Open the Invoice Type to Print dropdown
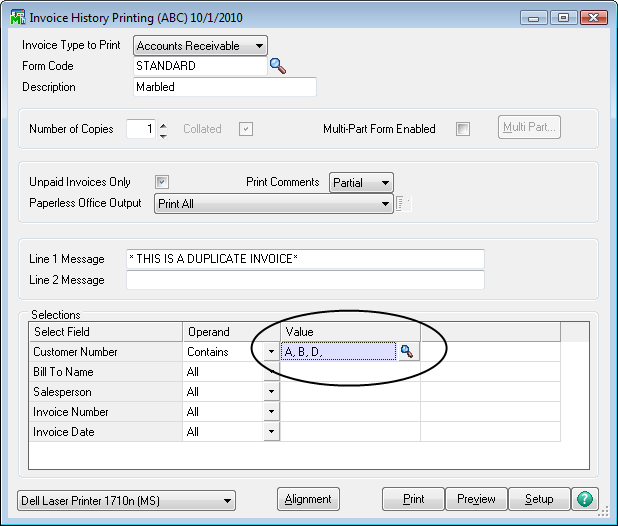618x526 pixels. [x=259, y=45]
